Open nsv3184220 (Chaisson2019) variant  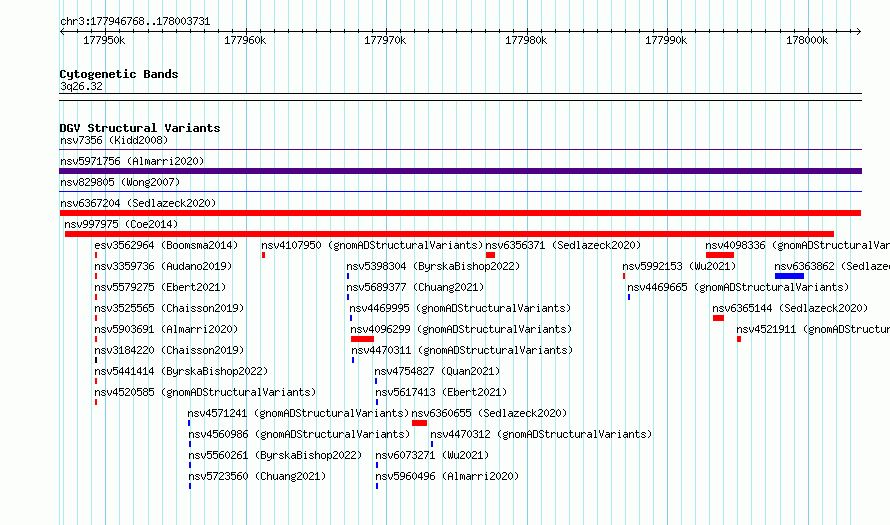pyautogui.click(x=169, y=350)
